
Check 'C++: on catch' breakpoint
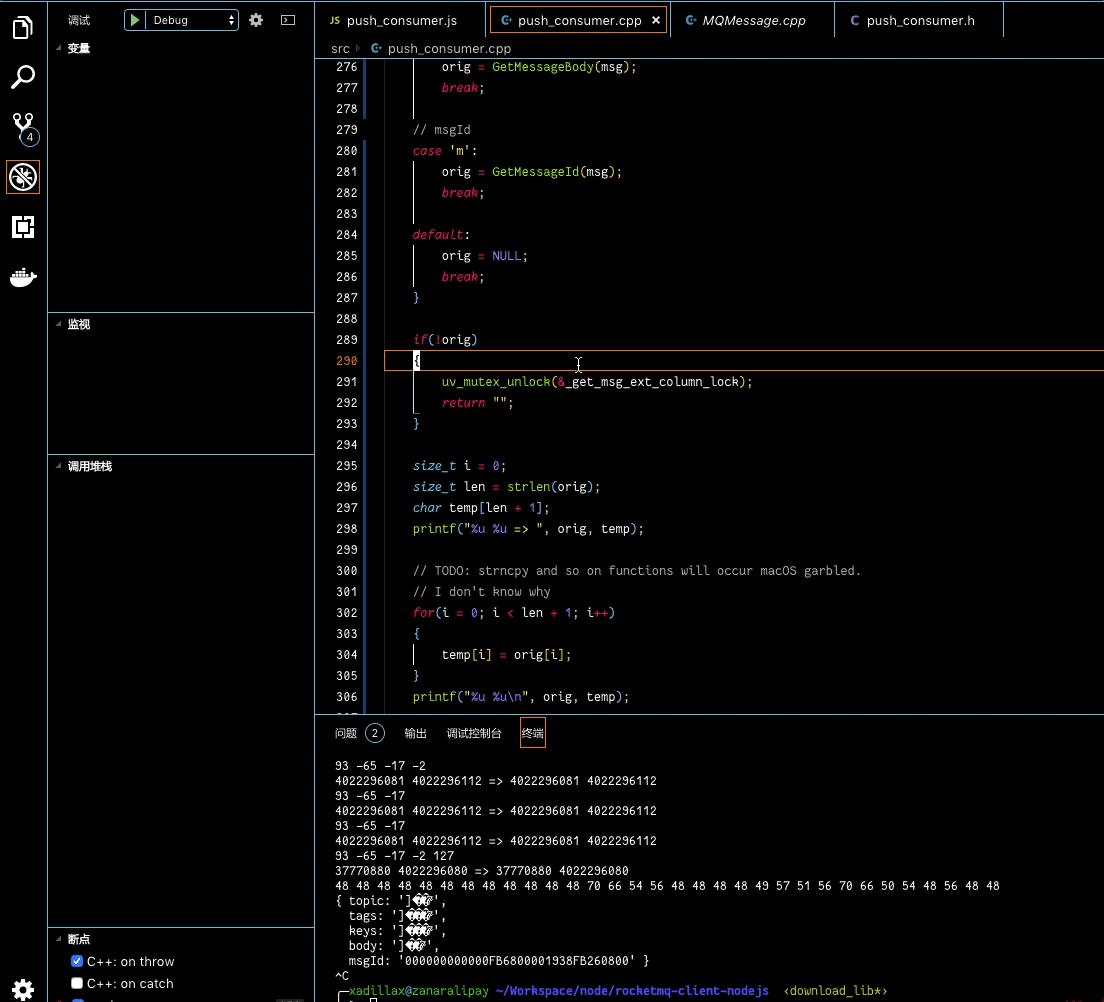(x=77, y=983)
